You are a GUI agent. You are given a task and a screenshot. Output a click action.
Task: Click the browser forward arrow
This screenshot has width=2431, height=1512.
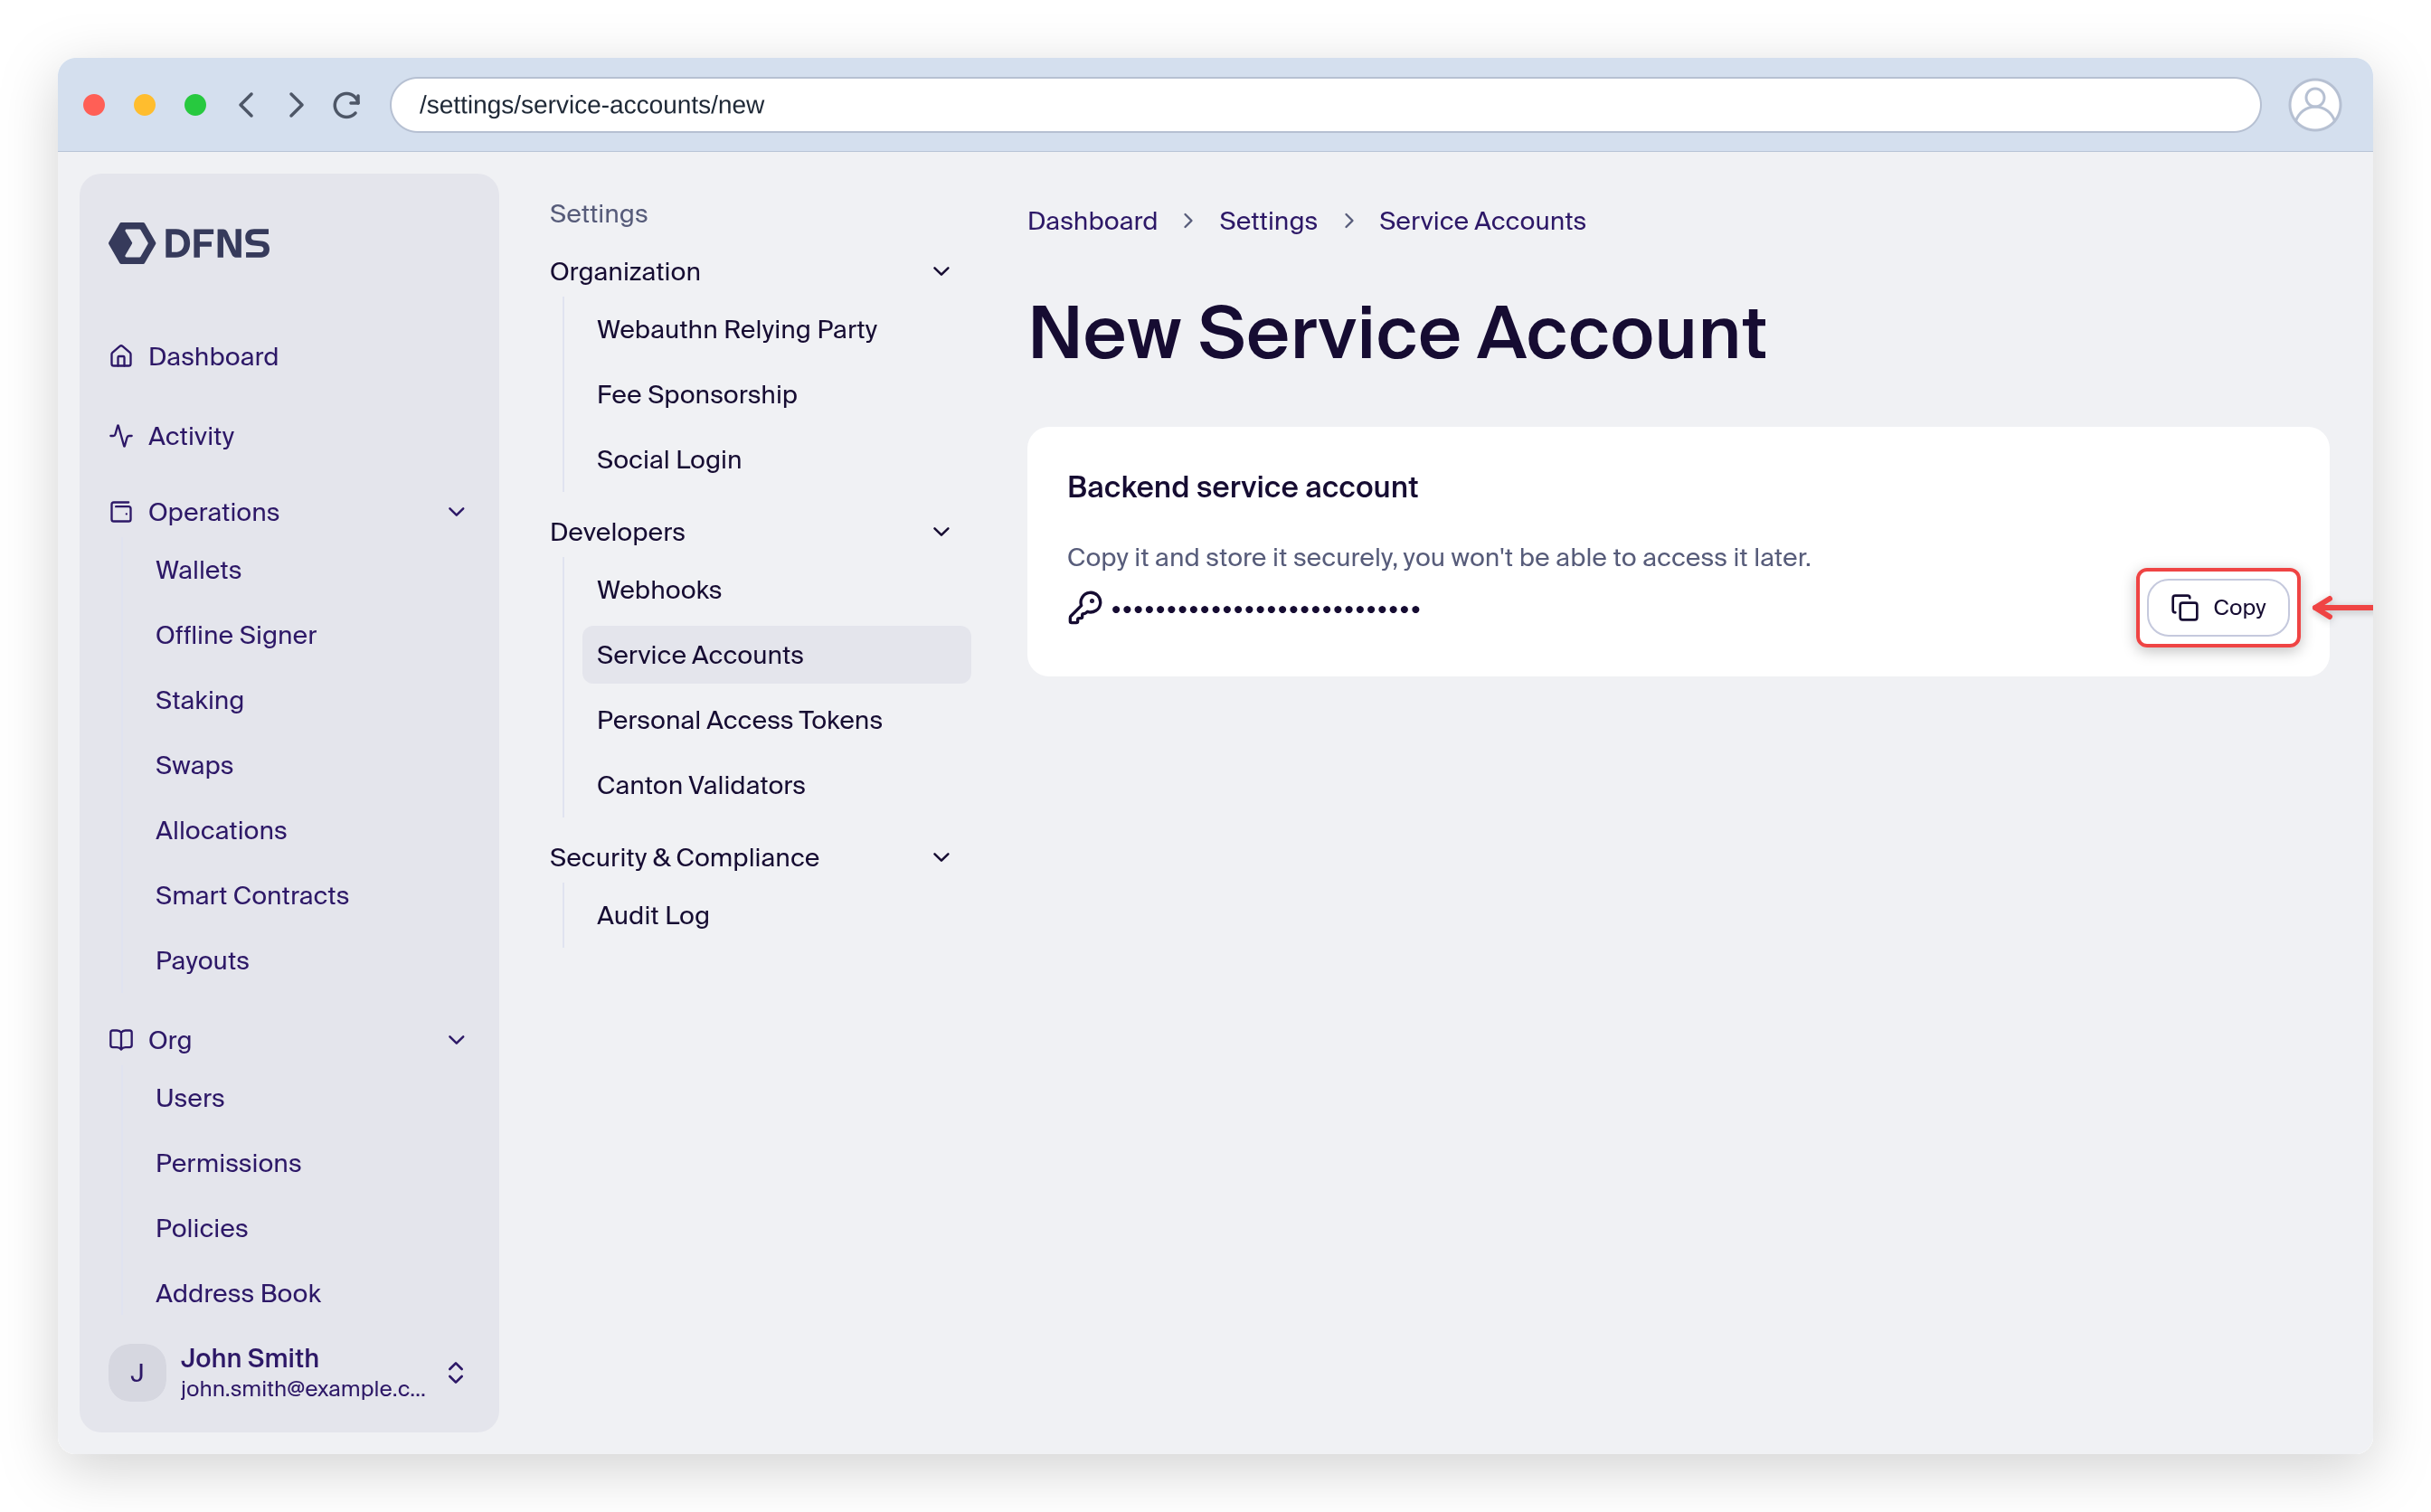[x=295, y=105]
